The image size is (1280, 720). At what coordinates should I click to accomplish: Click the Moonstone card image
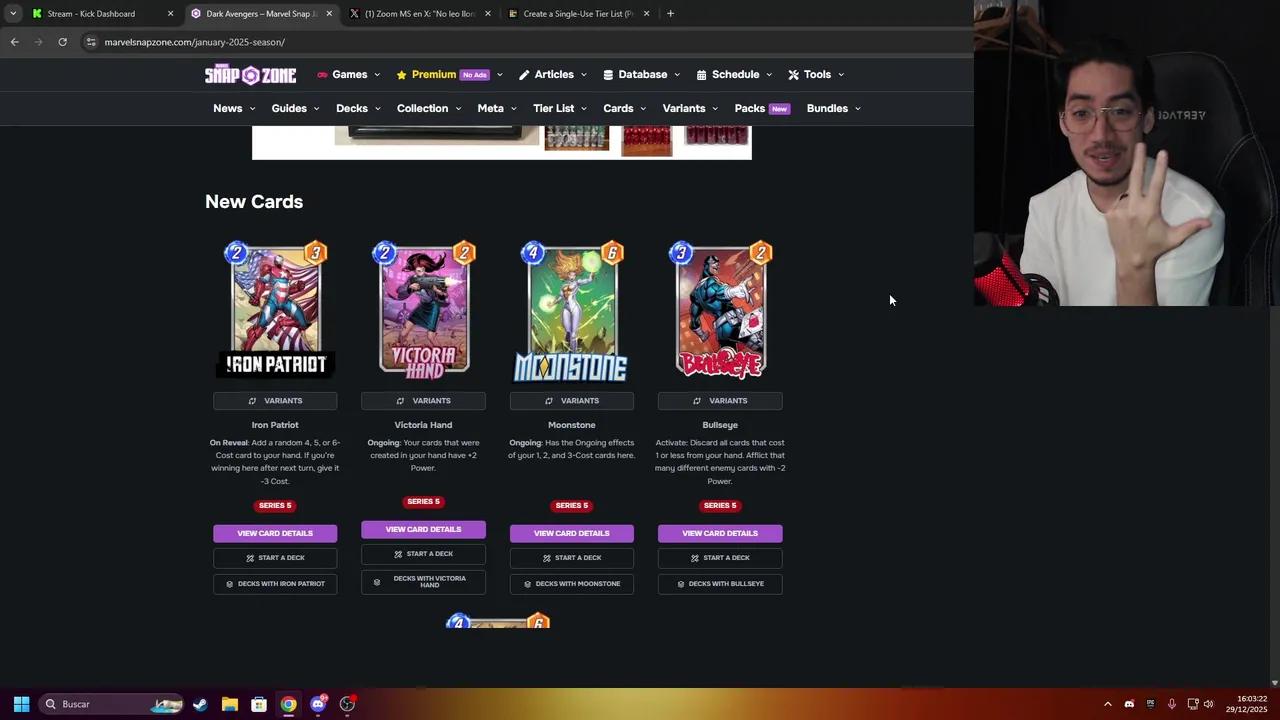click(571, 310)
